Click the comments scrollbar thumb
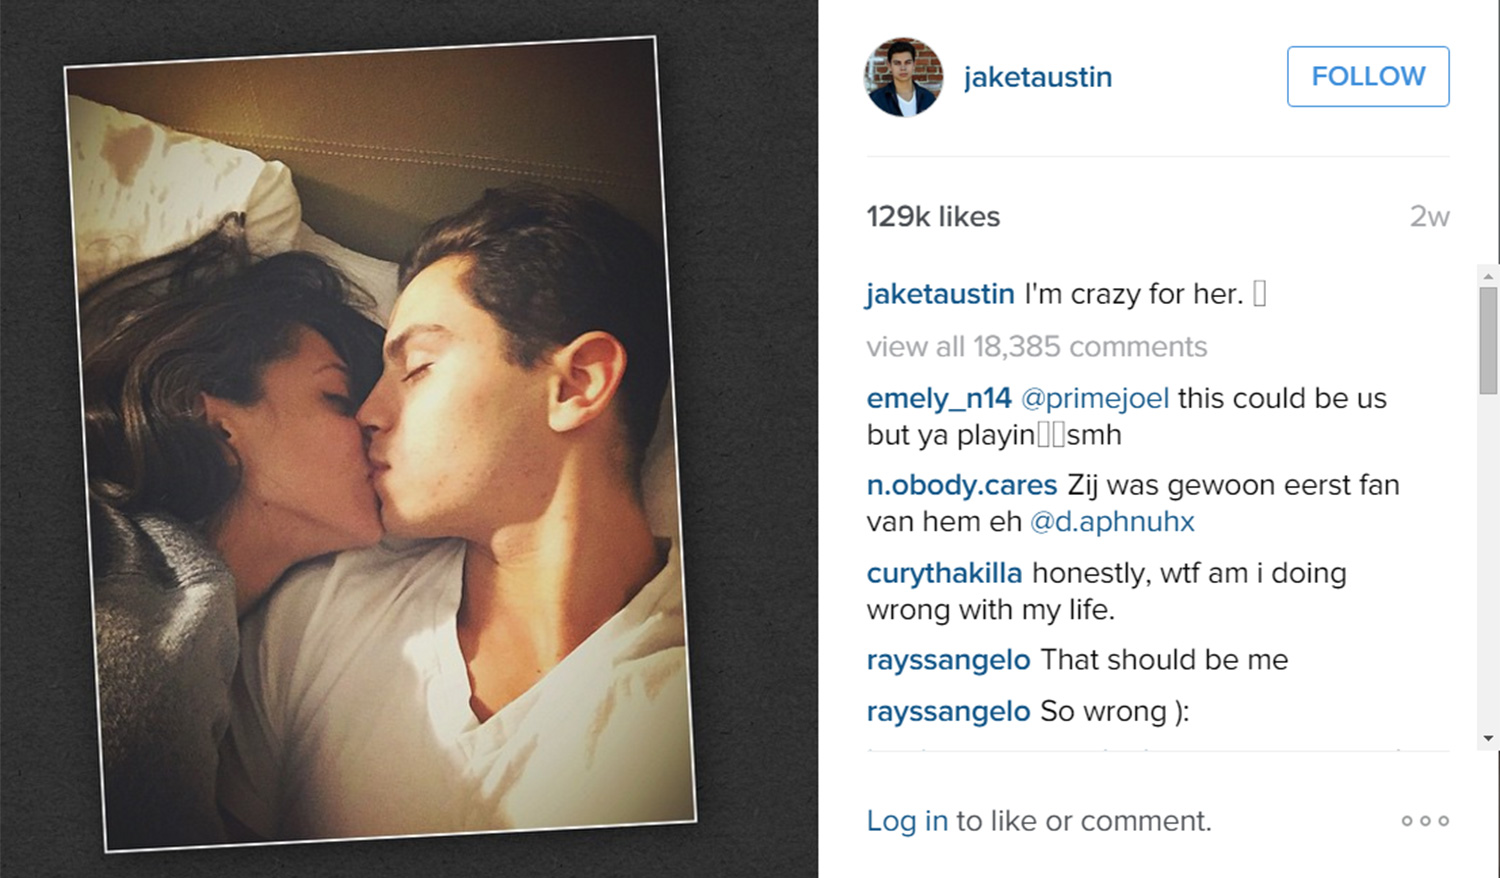 click(x=1488, y=341)
